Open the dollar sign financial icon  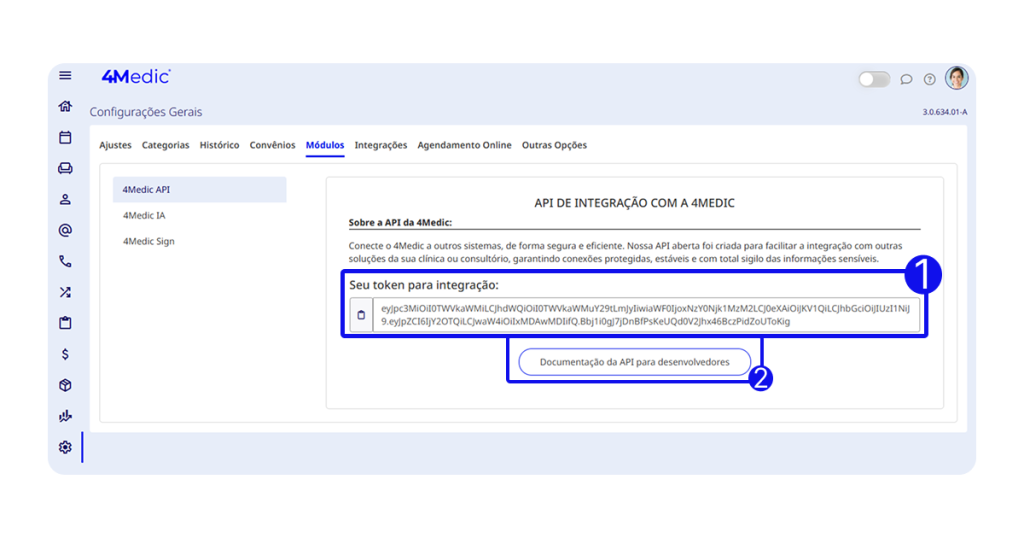(65, 354)
